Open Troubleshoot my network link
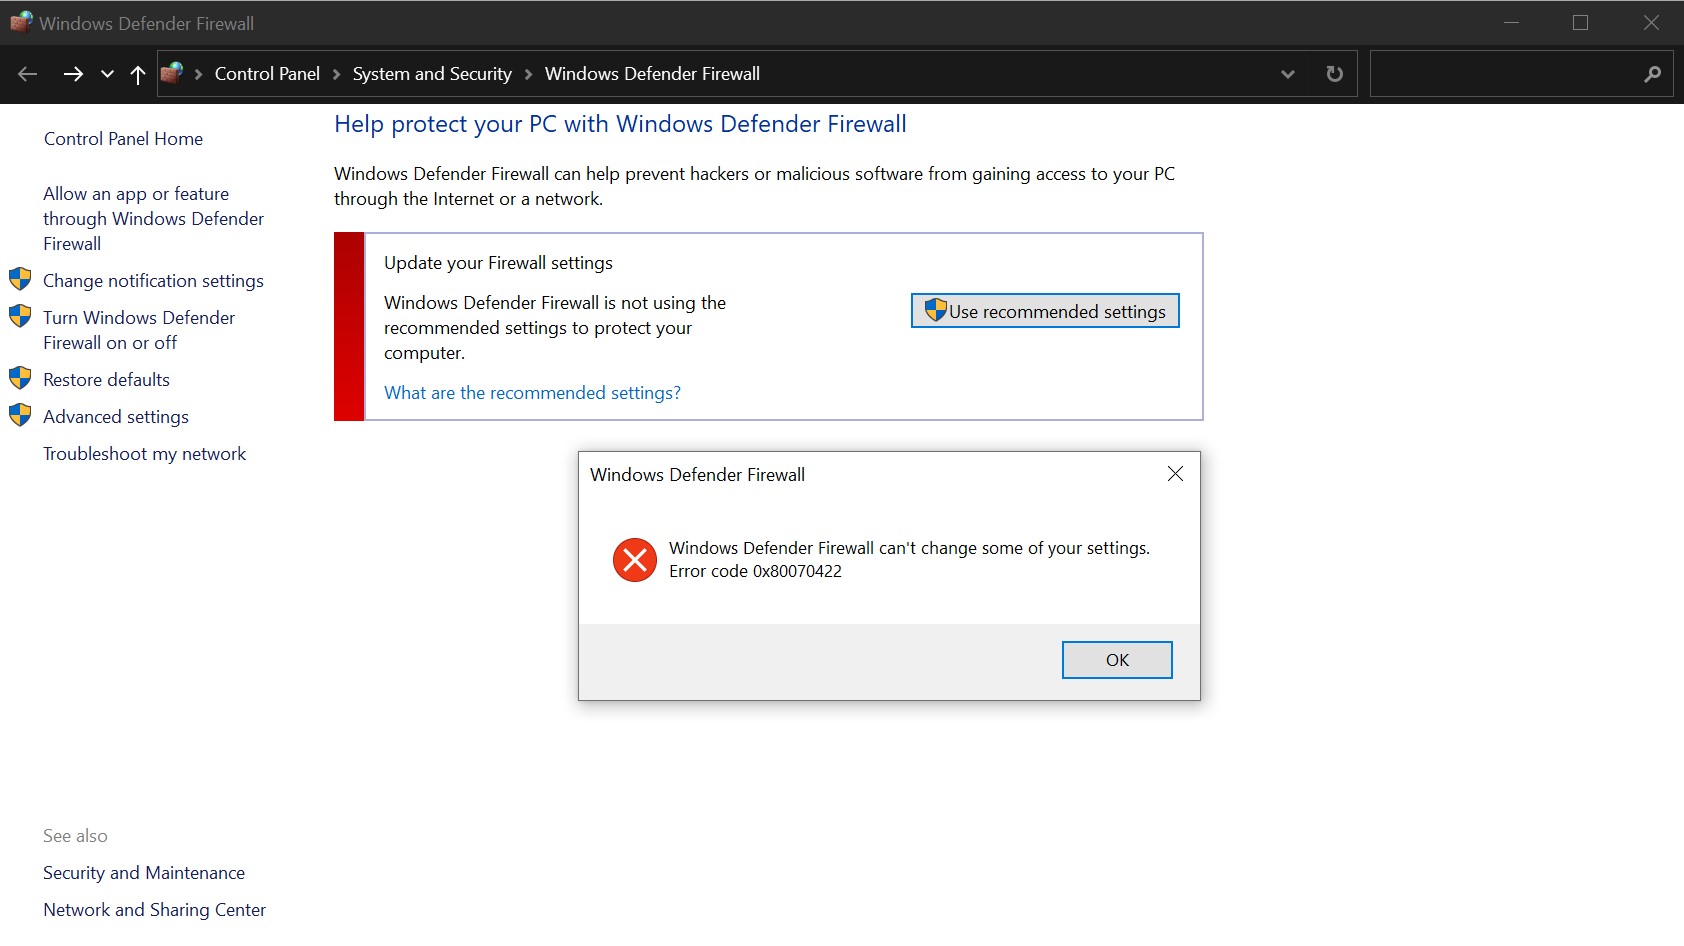1684x946 pixels. [x=144, y=454]
